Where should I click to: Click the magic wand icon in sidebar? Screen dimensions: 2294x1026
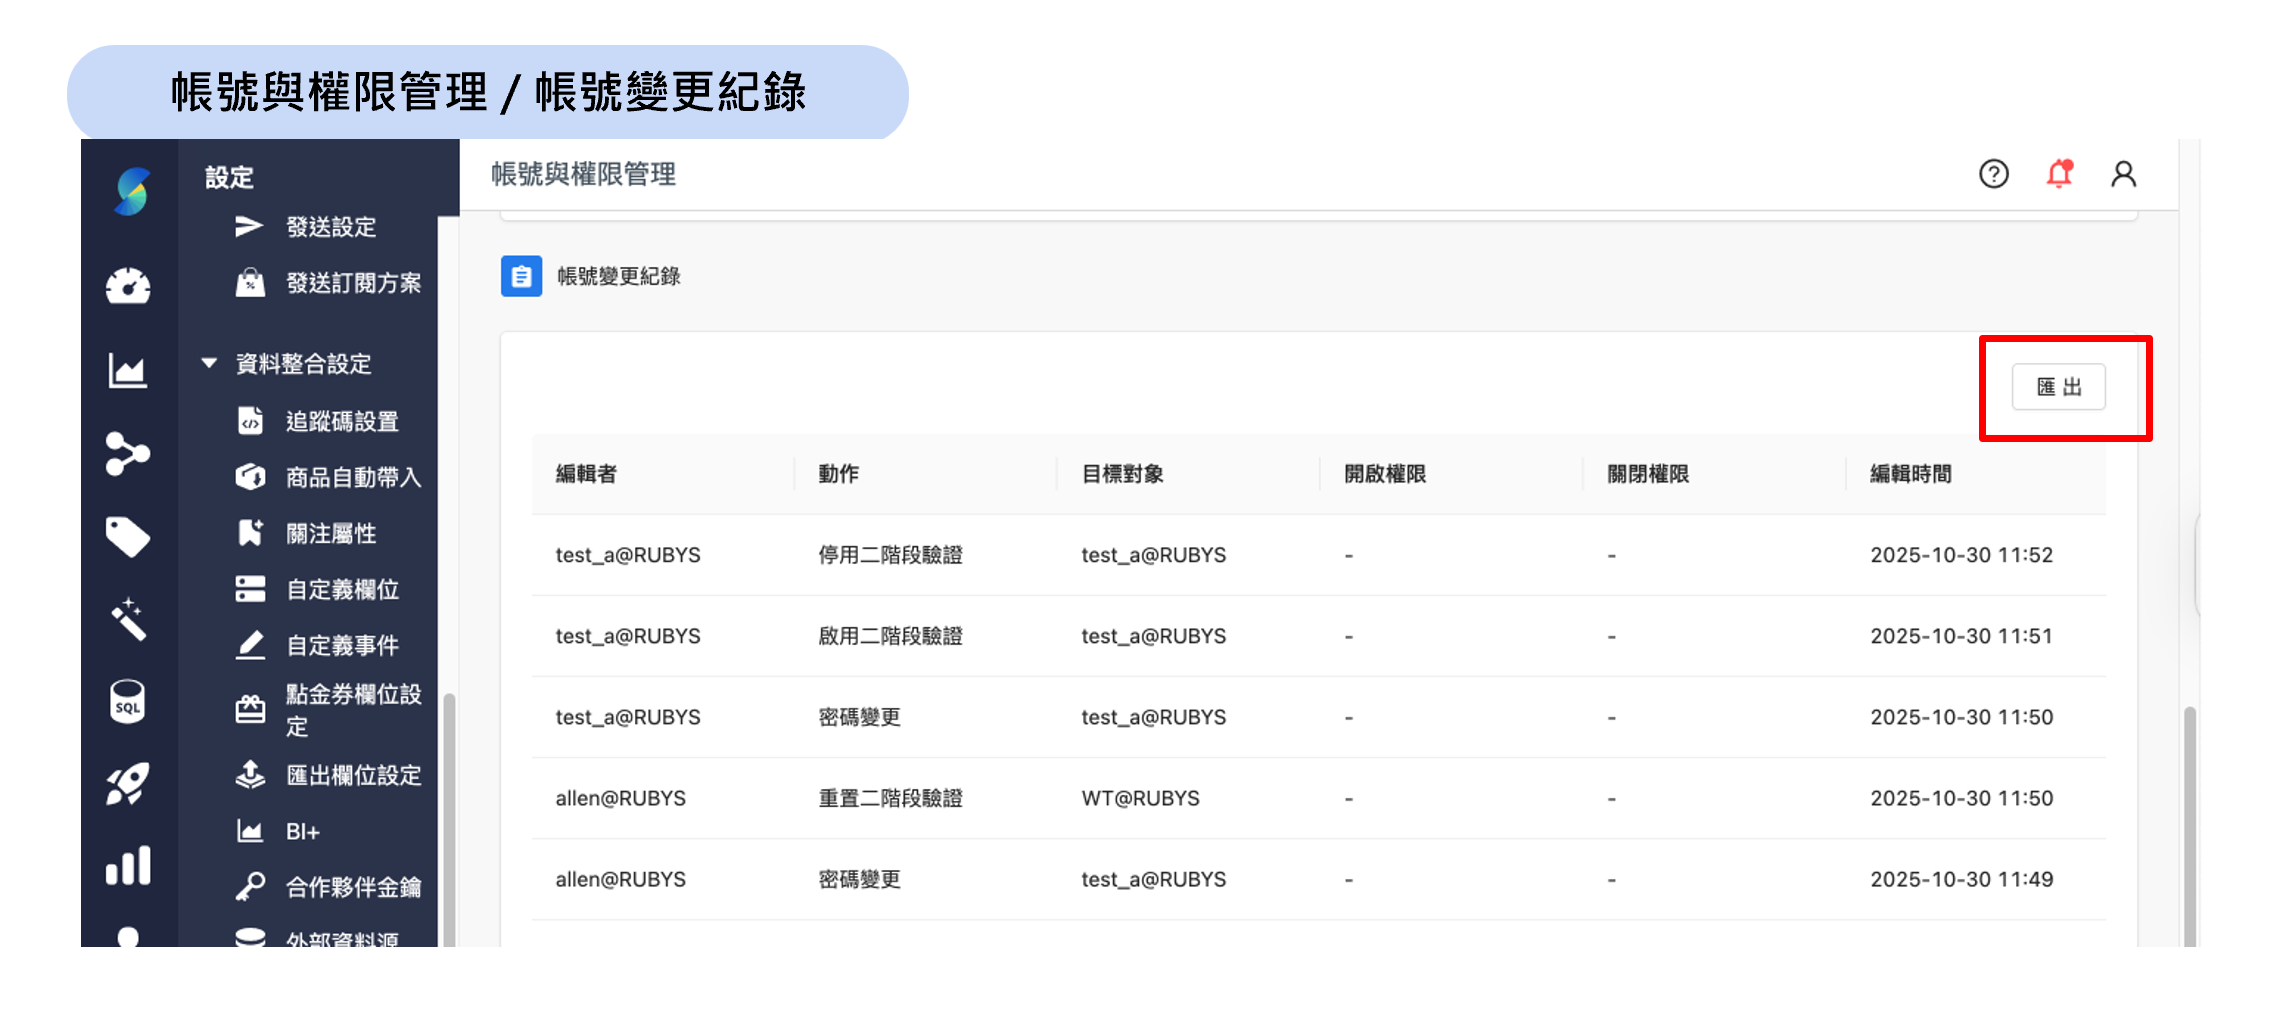129,619
